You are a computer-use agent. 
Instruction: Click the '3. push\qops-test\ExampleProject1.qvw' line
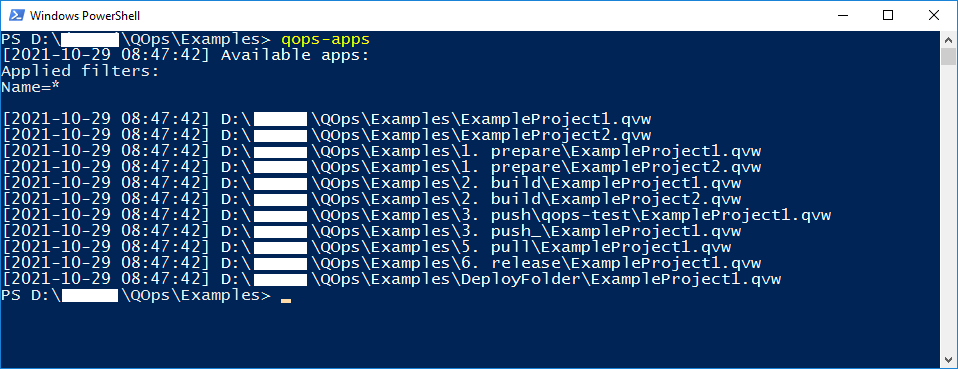[x=416, y=215]
